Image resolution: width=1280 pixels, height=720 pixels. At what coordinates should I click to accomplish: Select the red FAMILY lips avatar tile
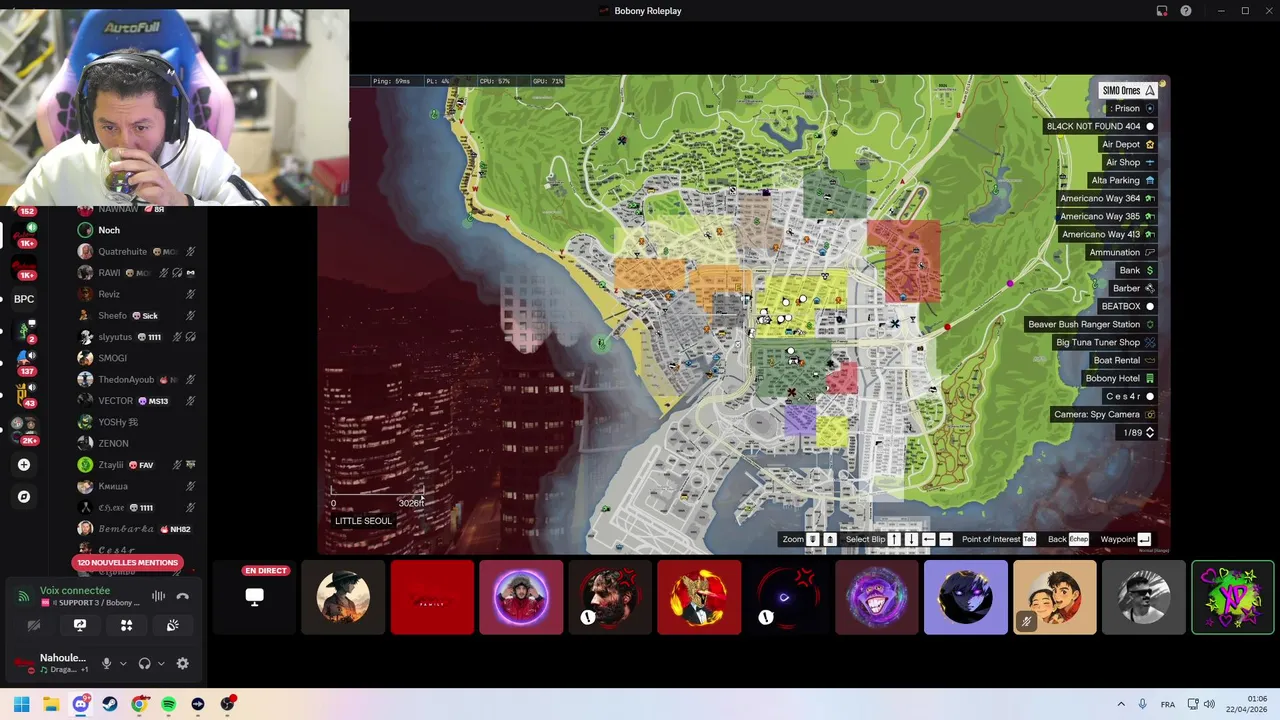432,597
